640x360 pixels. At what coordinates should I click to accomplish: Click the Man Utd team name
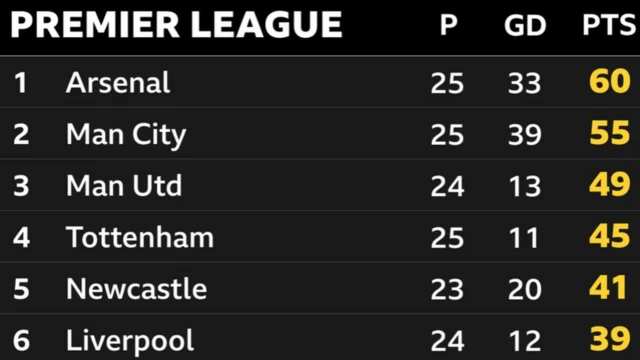[x=124, y=186]
